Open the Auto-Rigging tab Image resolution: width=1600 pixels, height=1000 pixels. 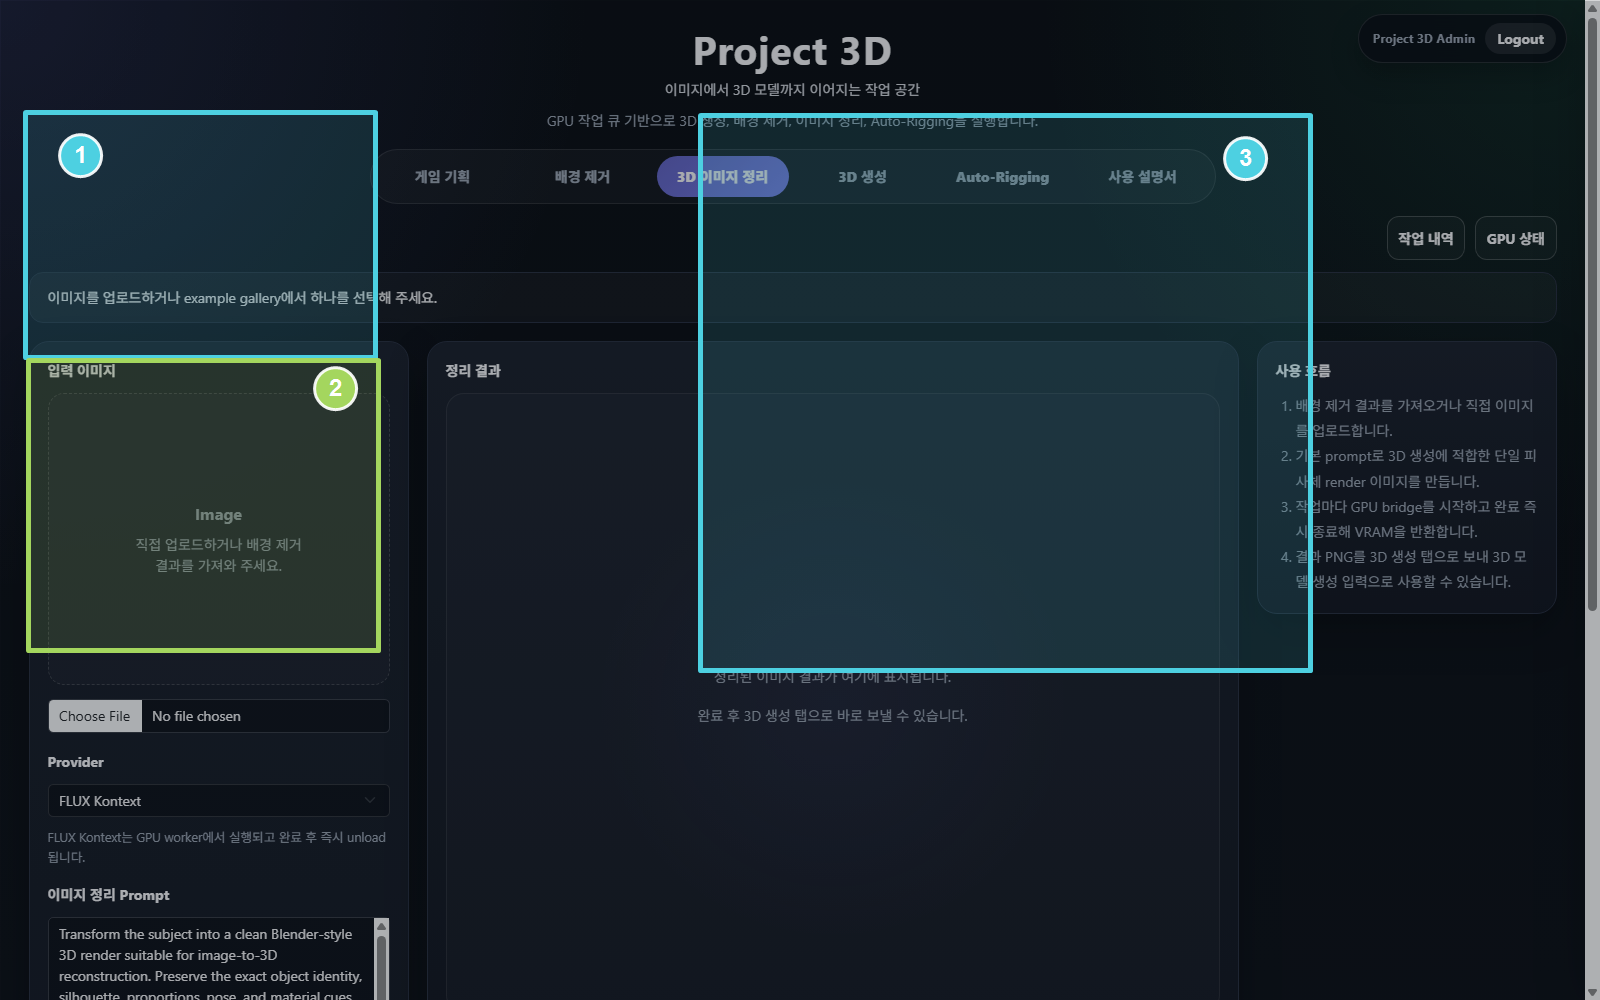coord(1002,177)
